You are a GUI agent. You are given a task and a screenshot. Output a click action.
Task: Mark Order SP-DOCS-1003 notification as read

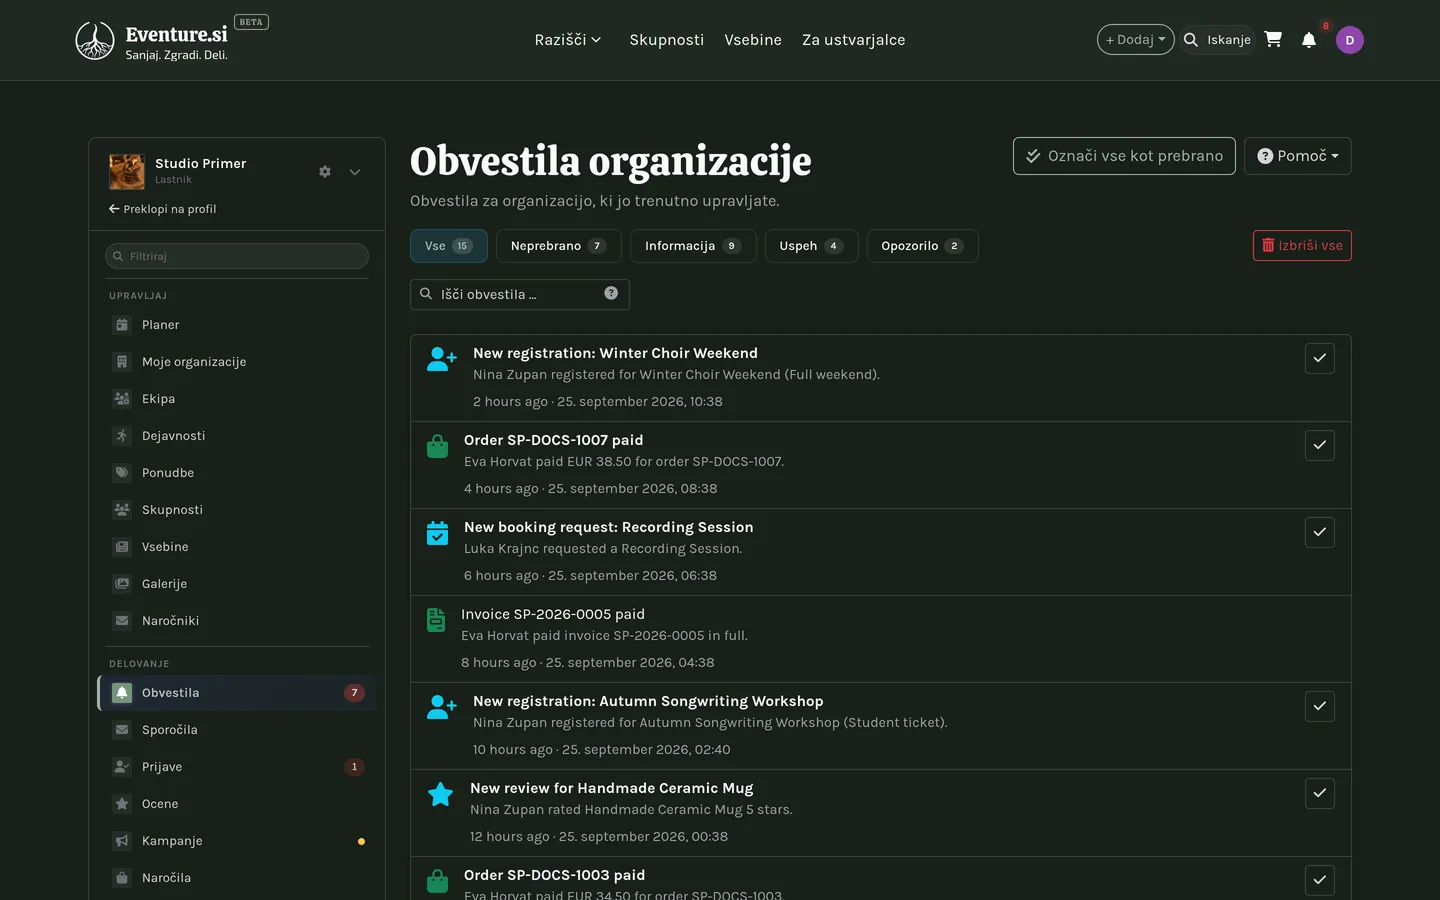click(1320, 880)
